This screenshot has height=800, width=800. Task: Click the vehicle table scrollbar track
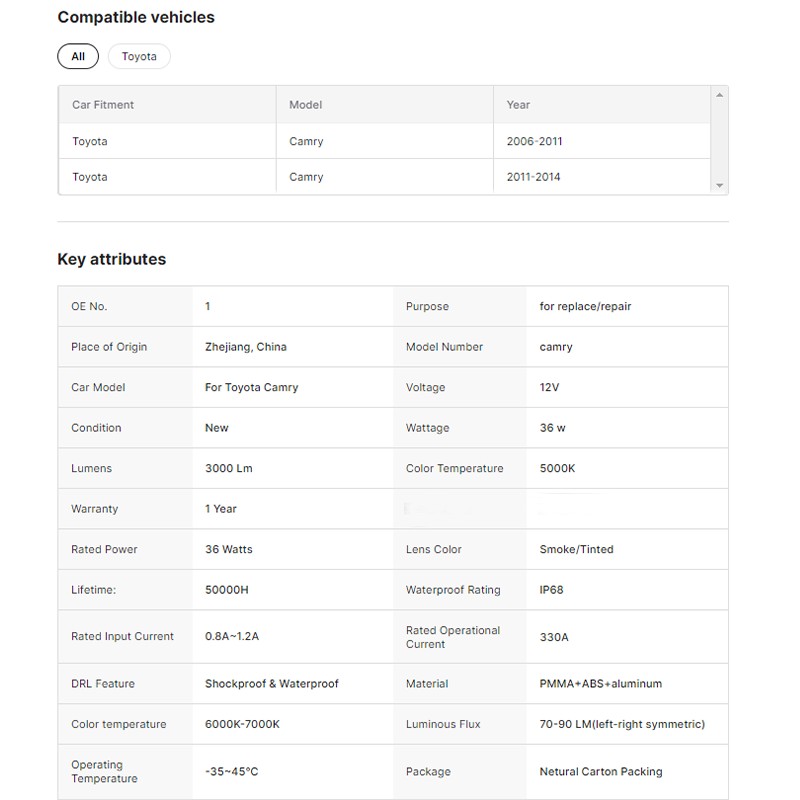tap(719, 140)
